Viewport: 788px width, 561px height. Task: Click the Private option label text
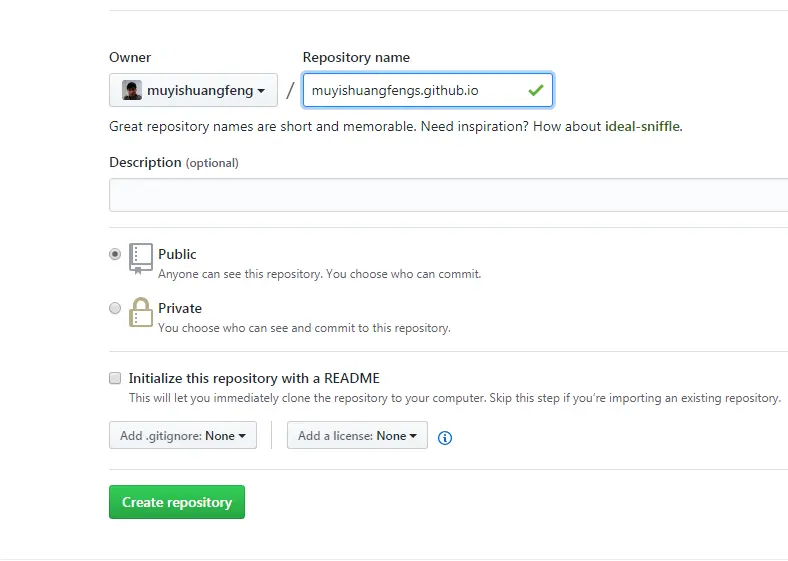180,308
